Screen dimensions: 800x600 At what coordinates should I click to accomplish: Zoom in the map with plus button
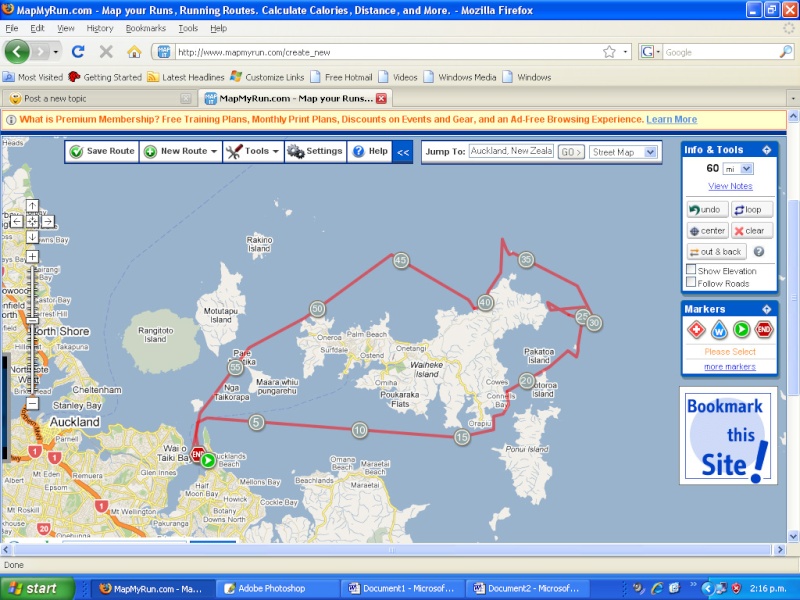pyautogui.click(x=32, y=257)
